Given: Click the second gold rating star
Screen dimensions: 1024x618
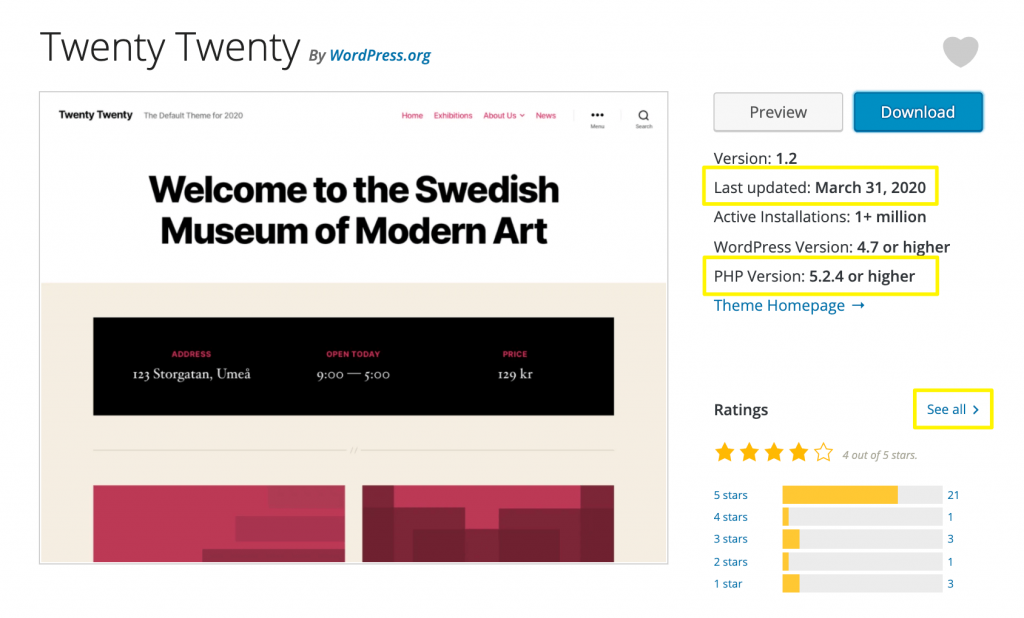Looking at the screenshot, I should point(749,452).
